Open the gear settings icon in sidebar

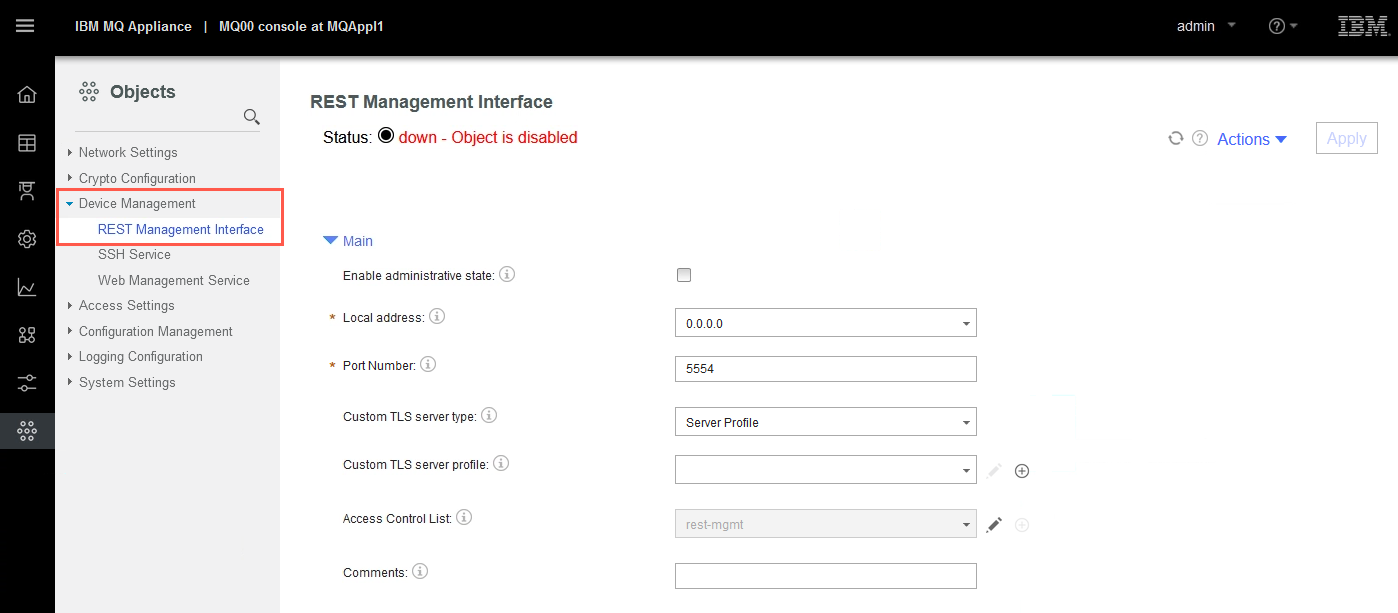[27, 239]
